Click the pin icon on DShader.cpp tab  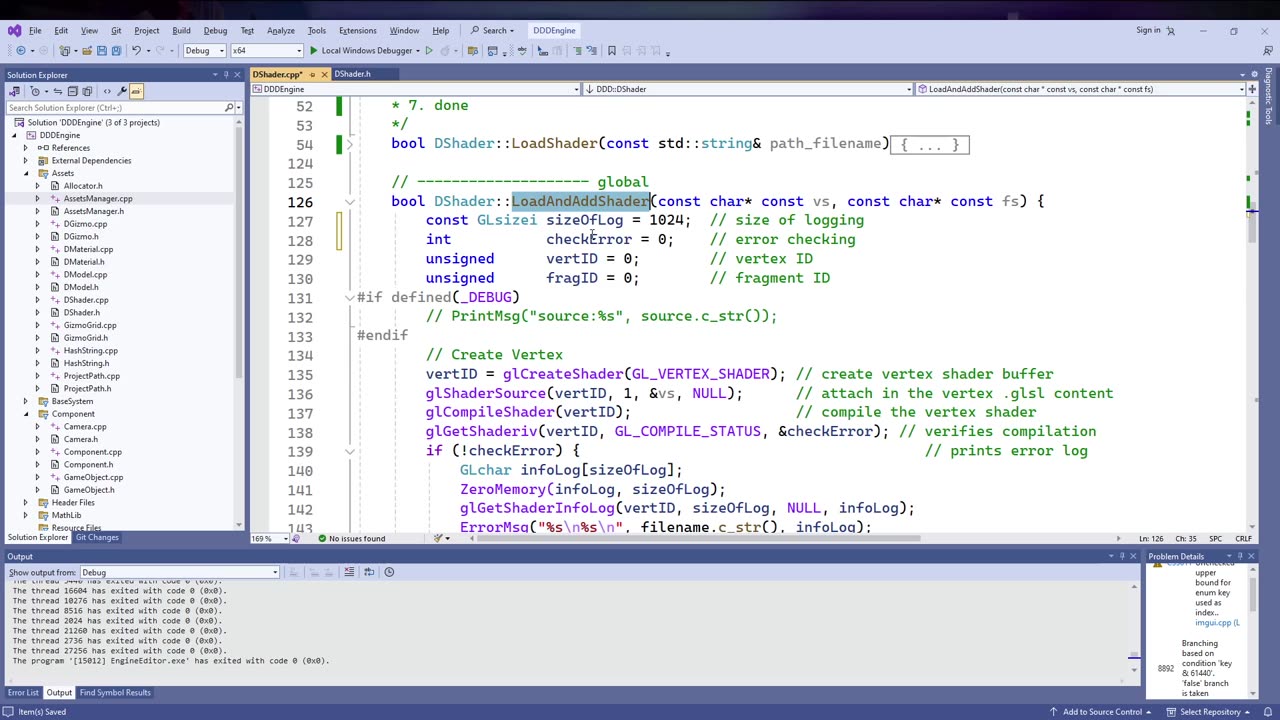[x=311, y=74]
